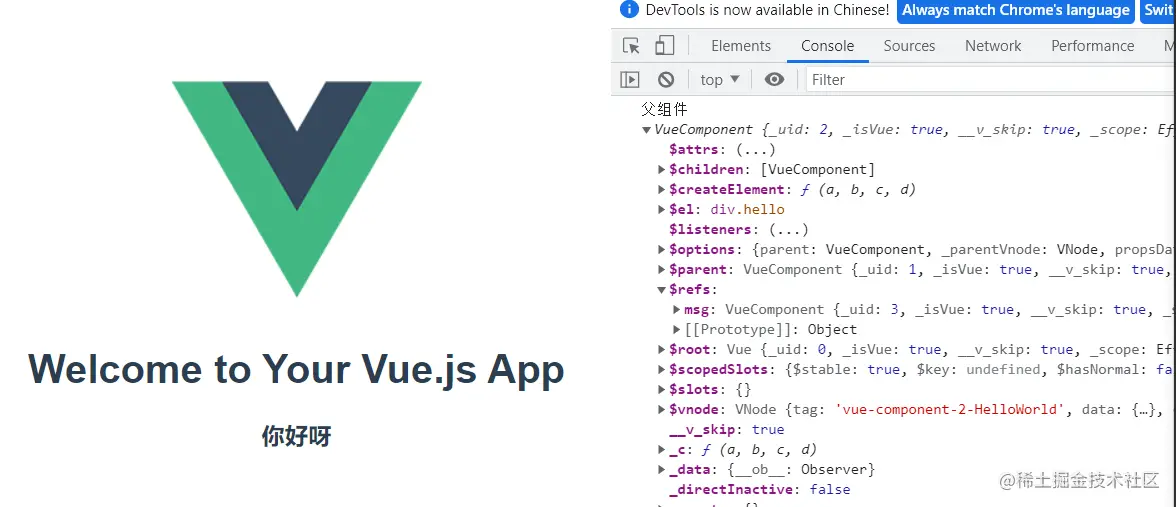Open the Sources tab
1176x507 pixels.
click(x=909, y=46)
